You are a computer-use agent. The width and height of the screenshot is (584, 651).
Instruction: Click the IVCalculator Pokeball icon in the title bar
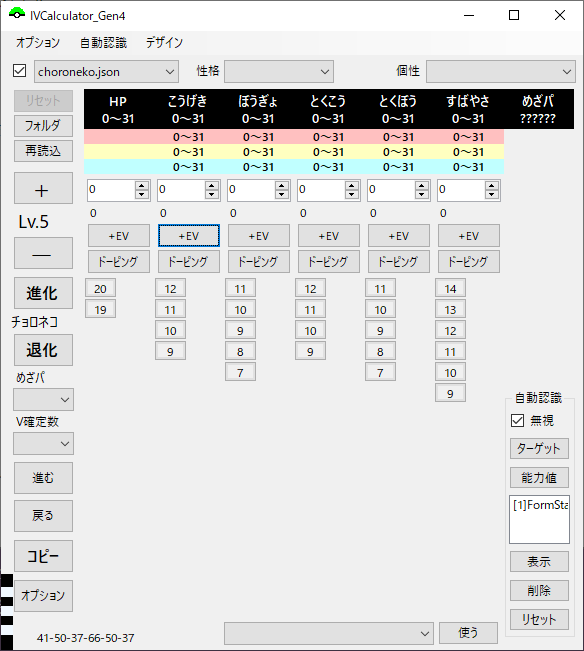tap(17, 14)
